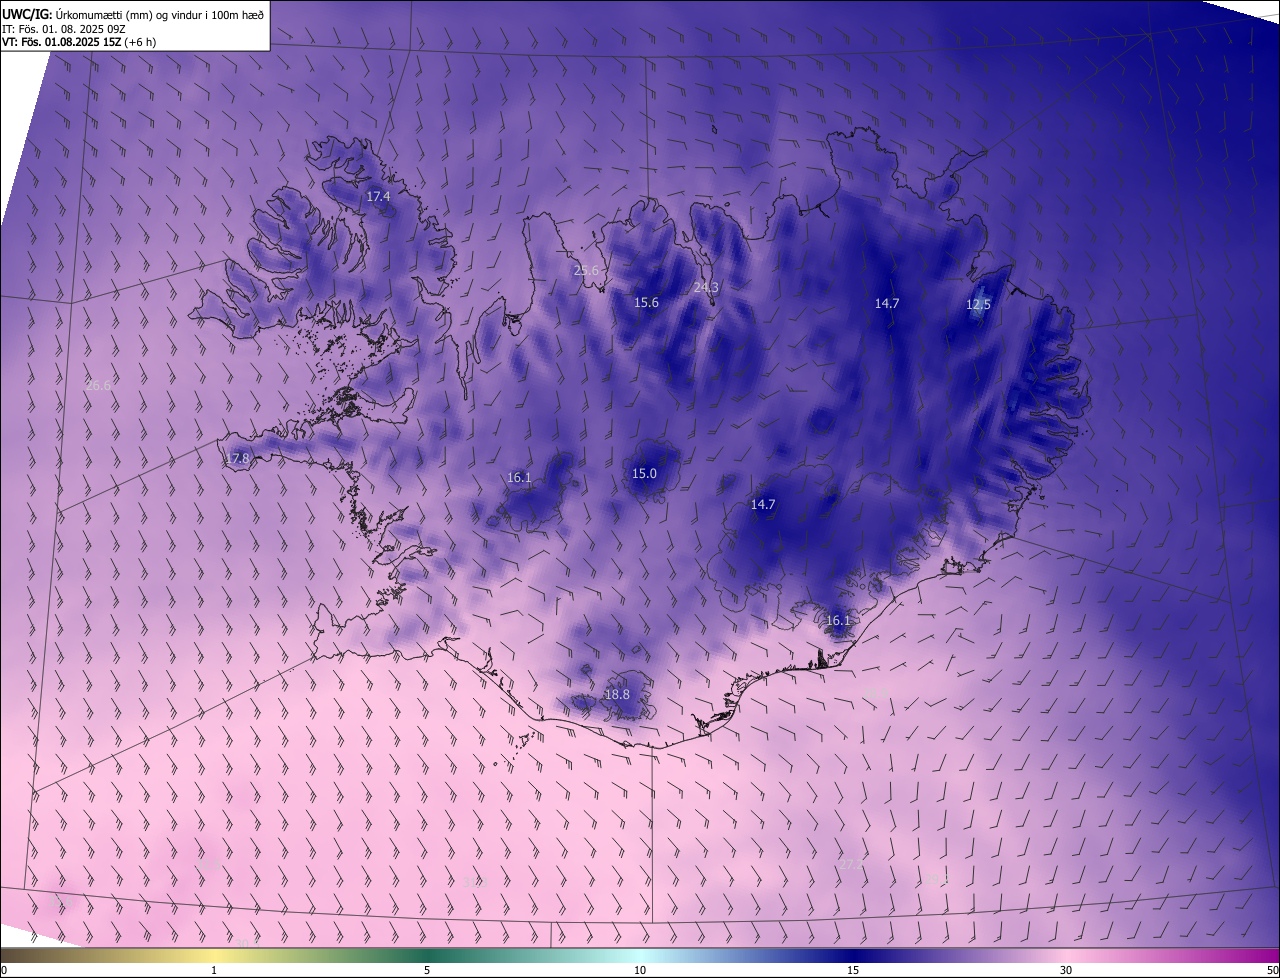Select the IT: Fös. 01. 08. 2025 09Z line
The height and width of the screenshot is (978, 1280).
[x=63, y=28]
